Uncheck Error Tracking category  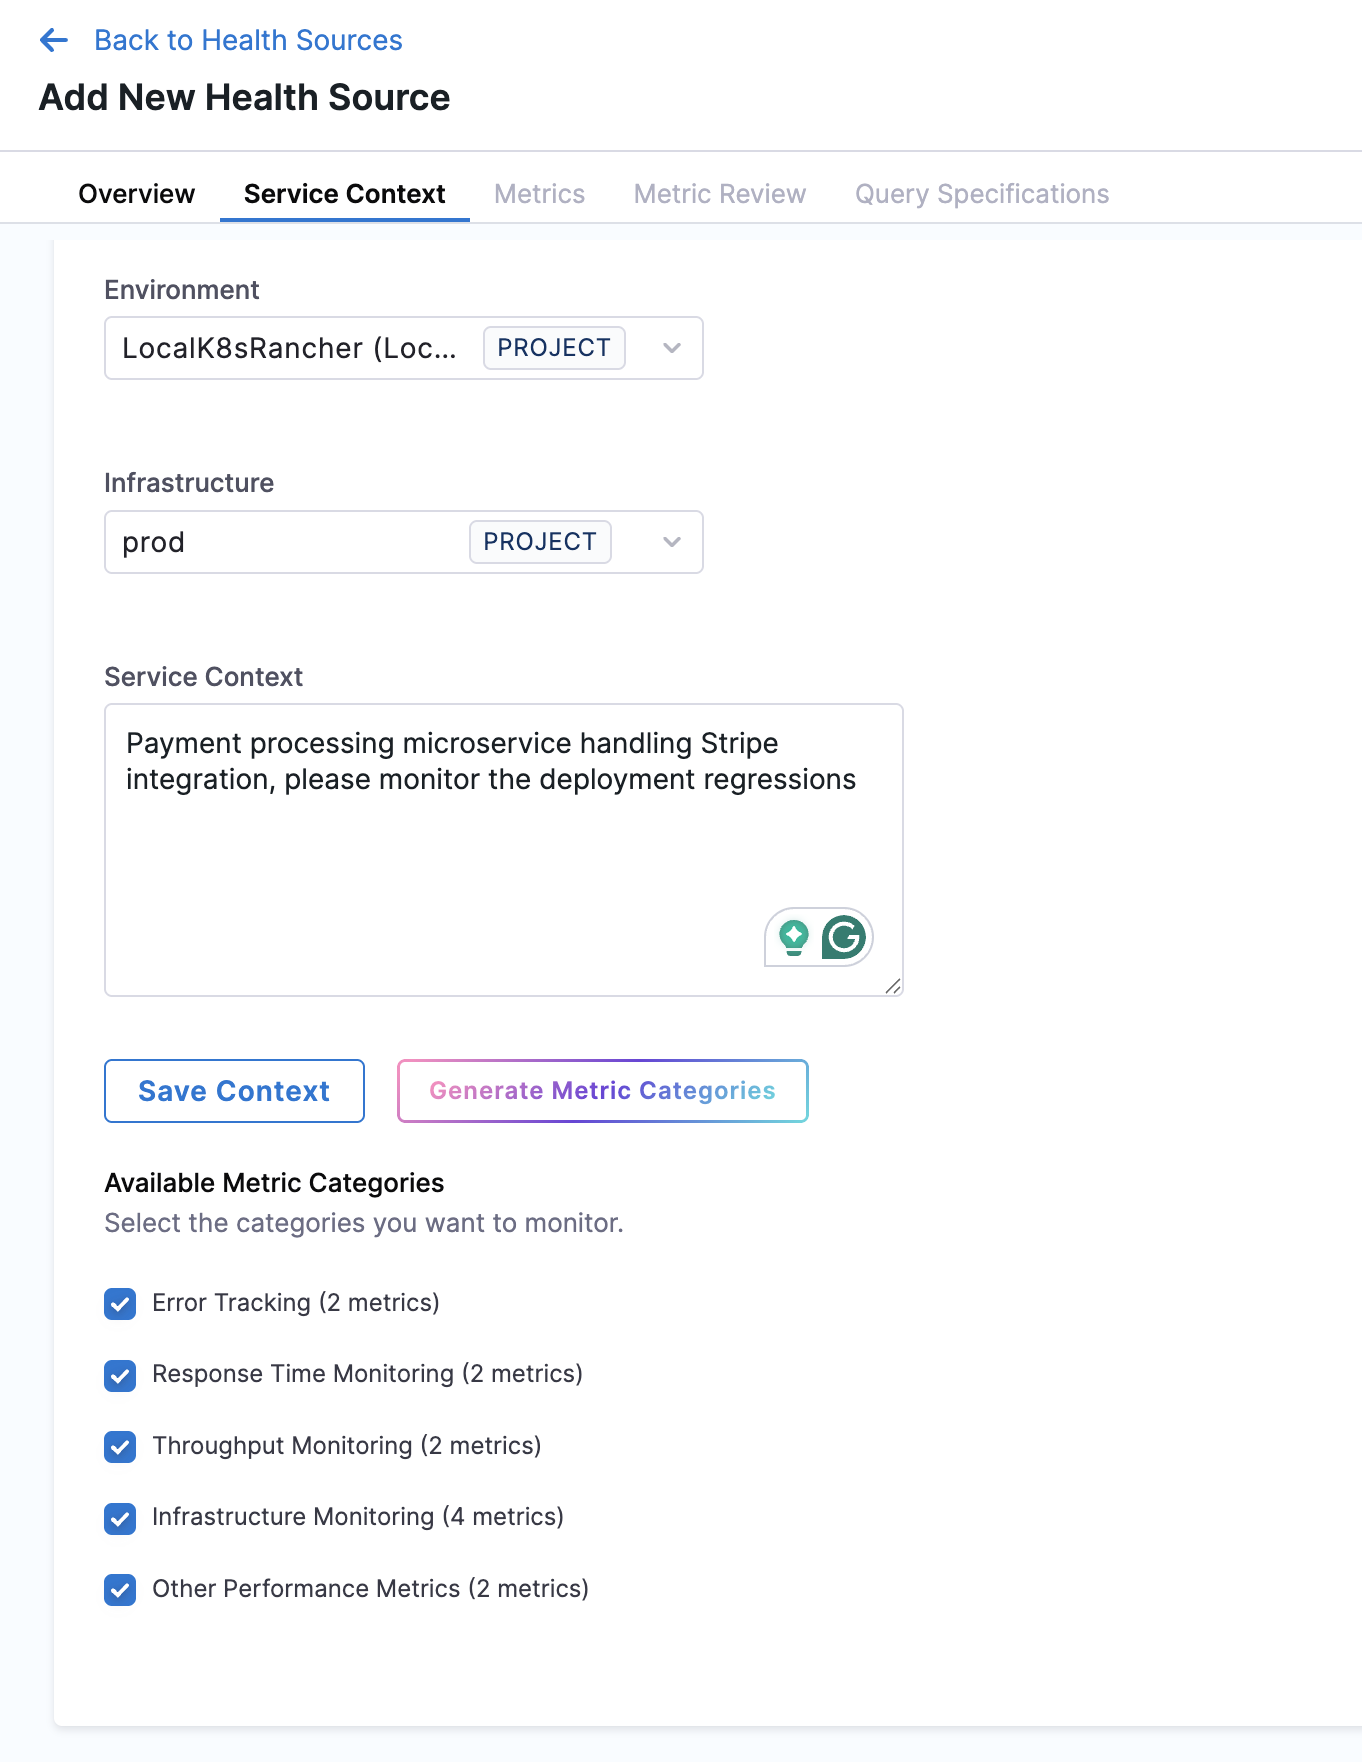[120, 1303]
